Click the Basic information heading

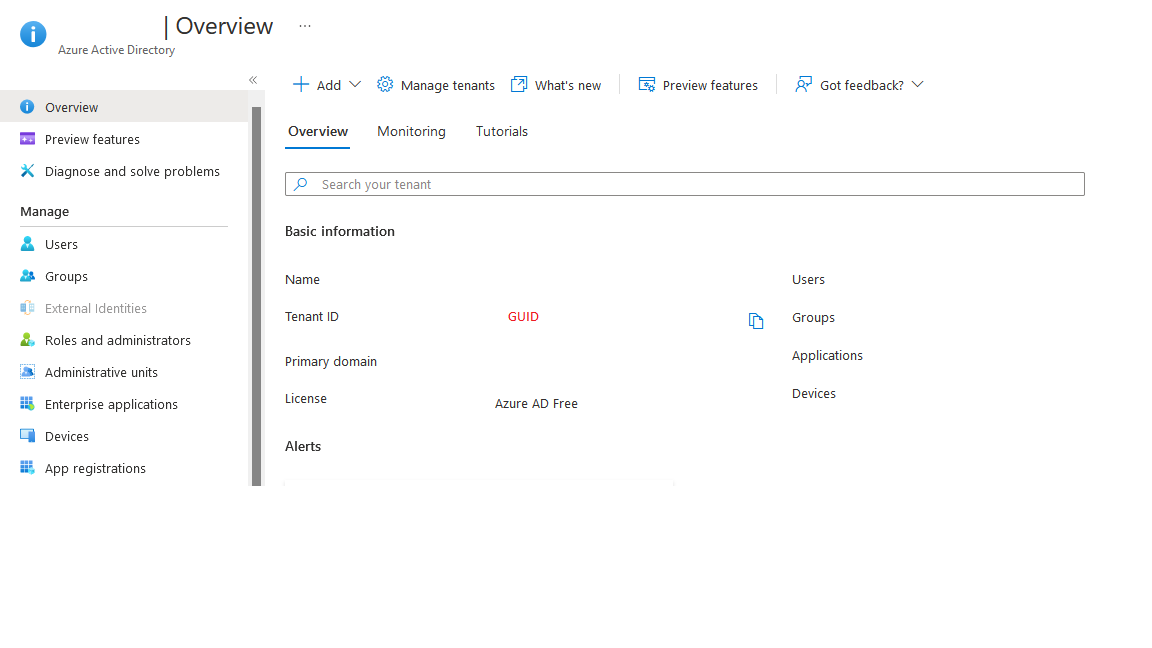pos(339,231)
